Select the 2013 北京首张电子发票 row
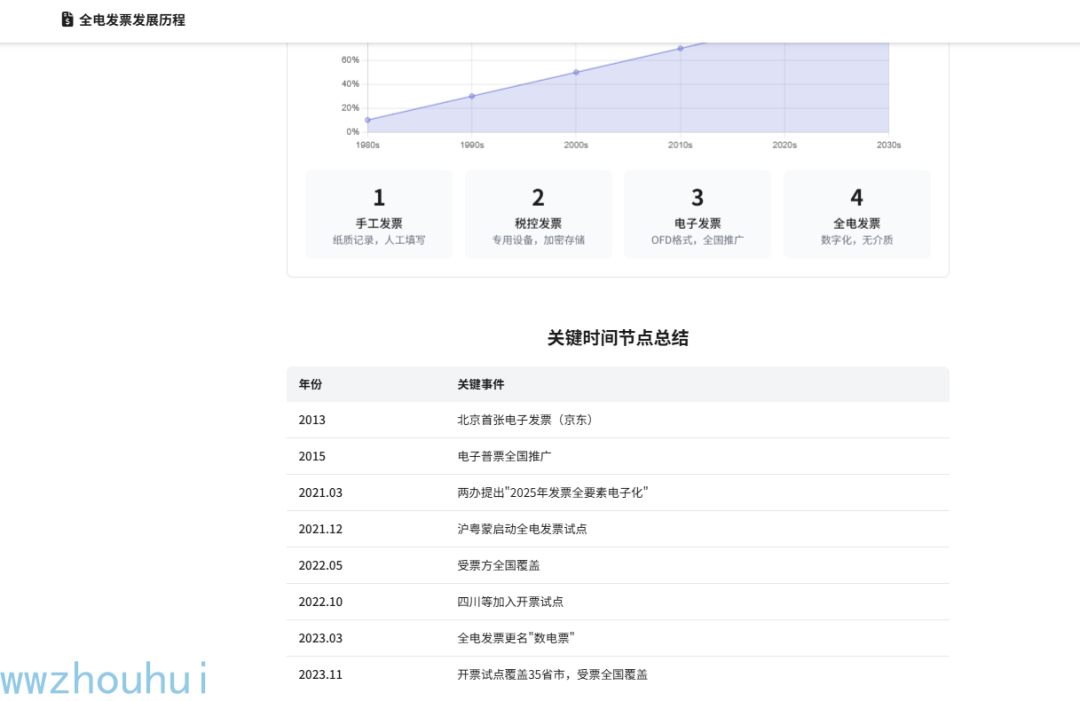The image size is (1080, 701). coord(618,420)
